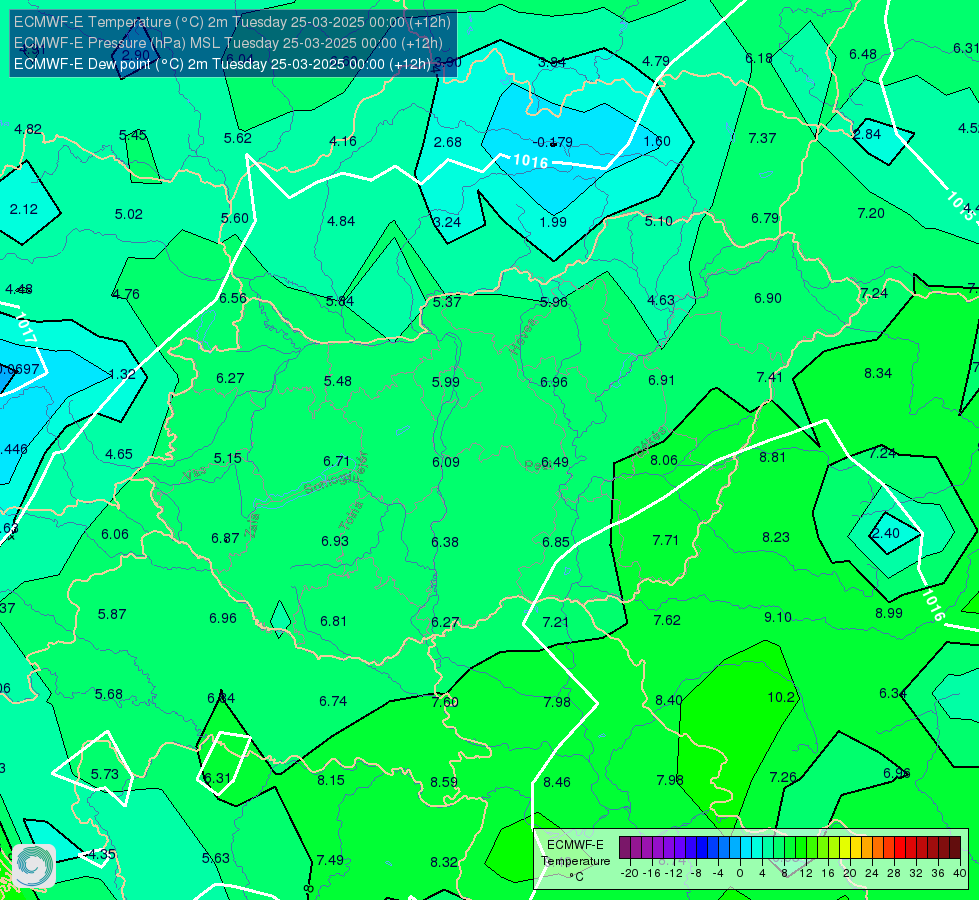Click the 8.99 temperature value
The image size is (979, 900).
(x=888, y=613)
